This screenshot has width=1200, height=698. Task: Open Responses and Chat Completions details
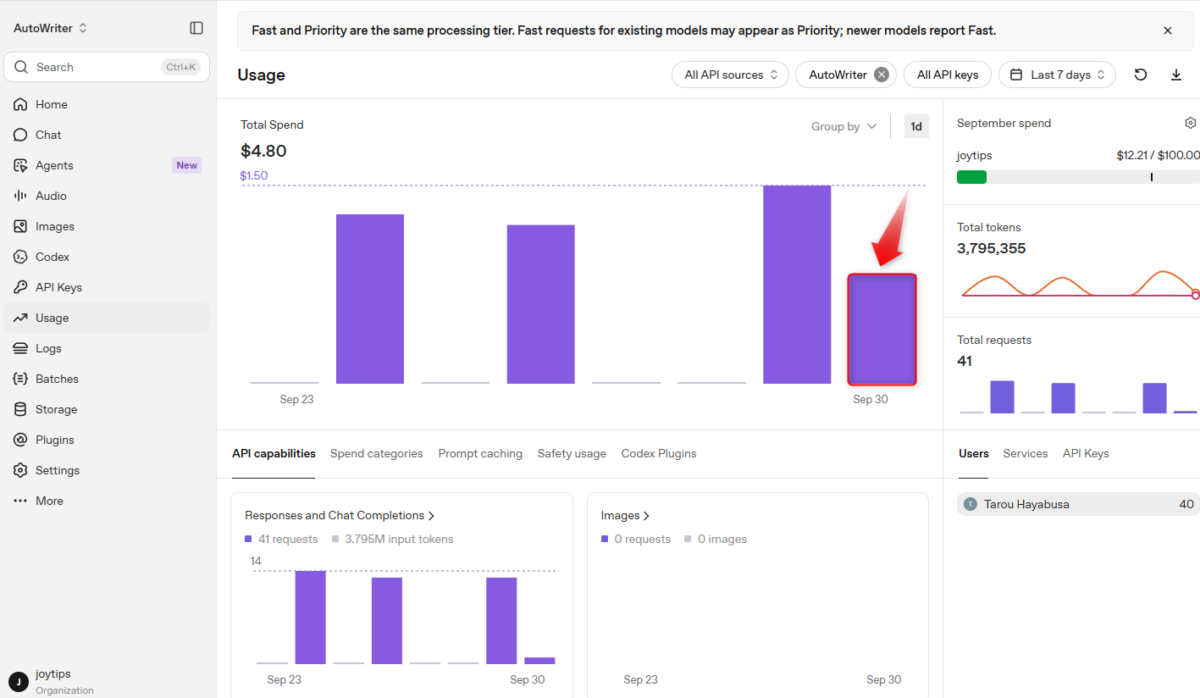(340, 516)
